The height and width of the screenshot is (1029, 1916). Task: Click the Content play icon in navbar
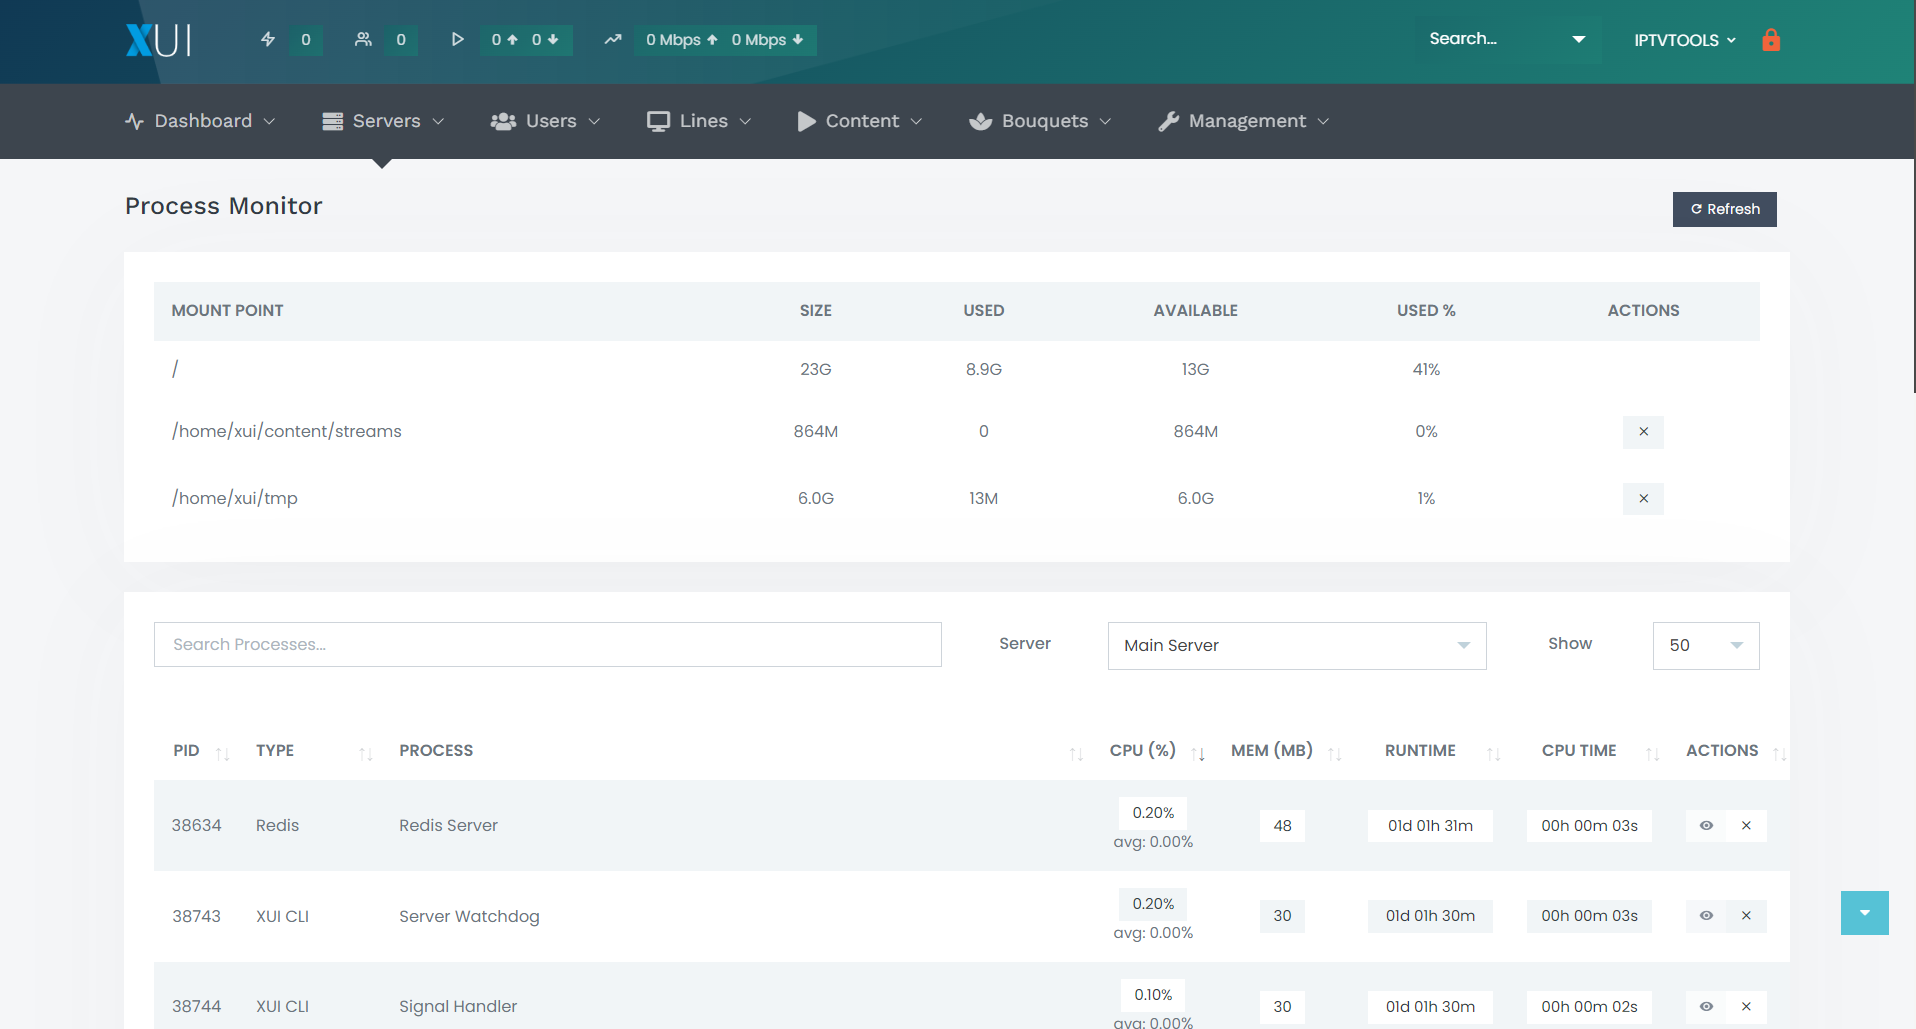806,121
